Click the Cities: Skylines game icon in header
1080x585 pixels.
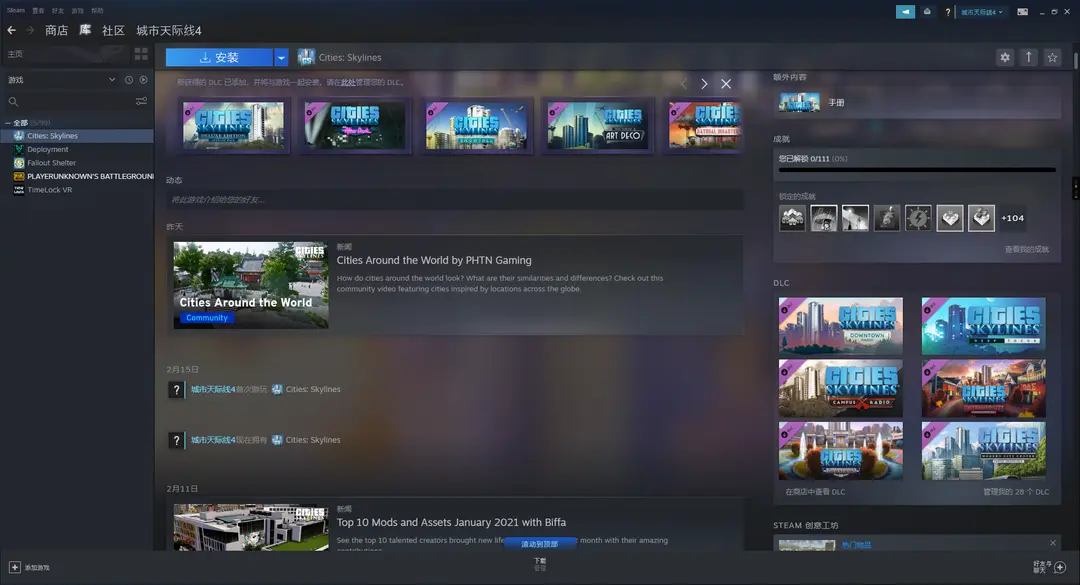click(x=306, y=57)
